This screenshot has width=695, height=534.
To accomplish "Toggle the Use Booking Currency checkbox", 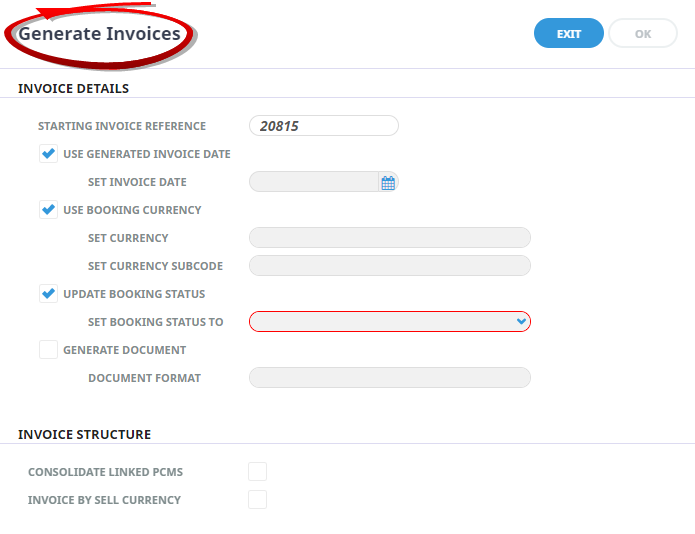I will point(48,210).
